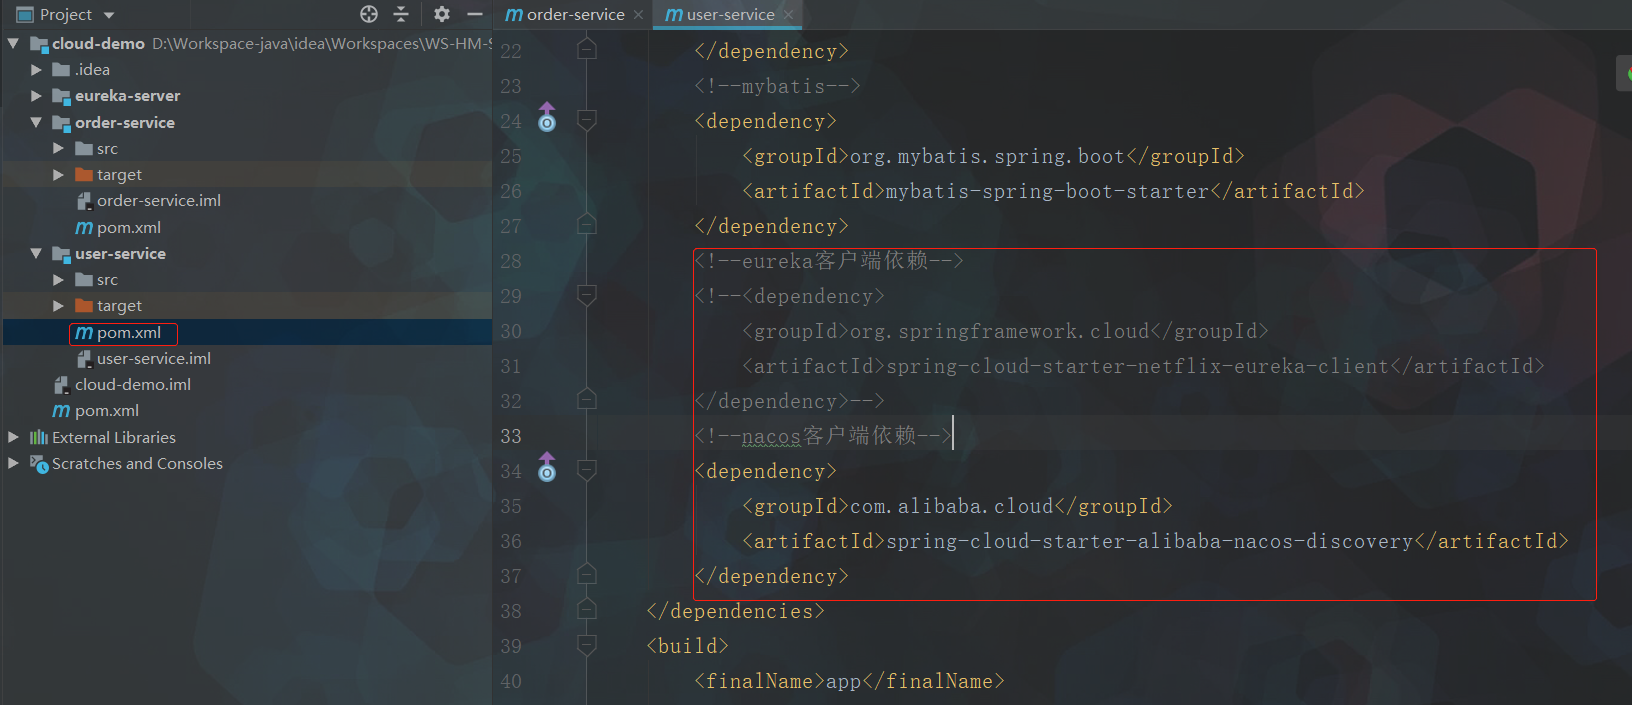The height and width of the screenshot is (705, 1632).
Task: Fold the build block at line 39
Action: 587,646
